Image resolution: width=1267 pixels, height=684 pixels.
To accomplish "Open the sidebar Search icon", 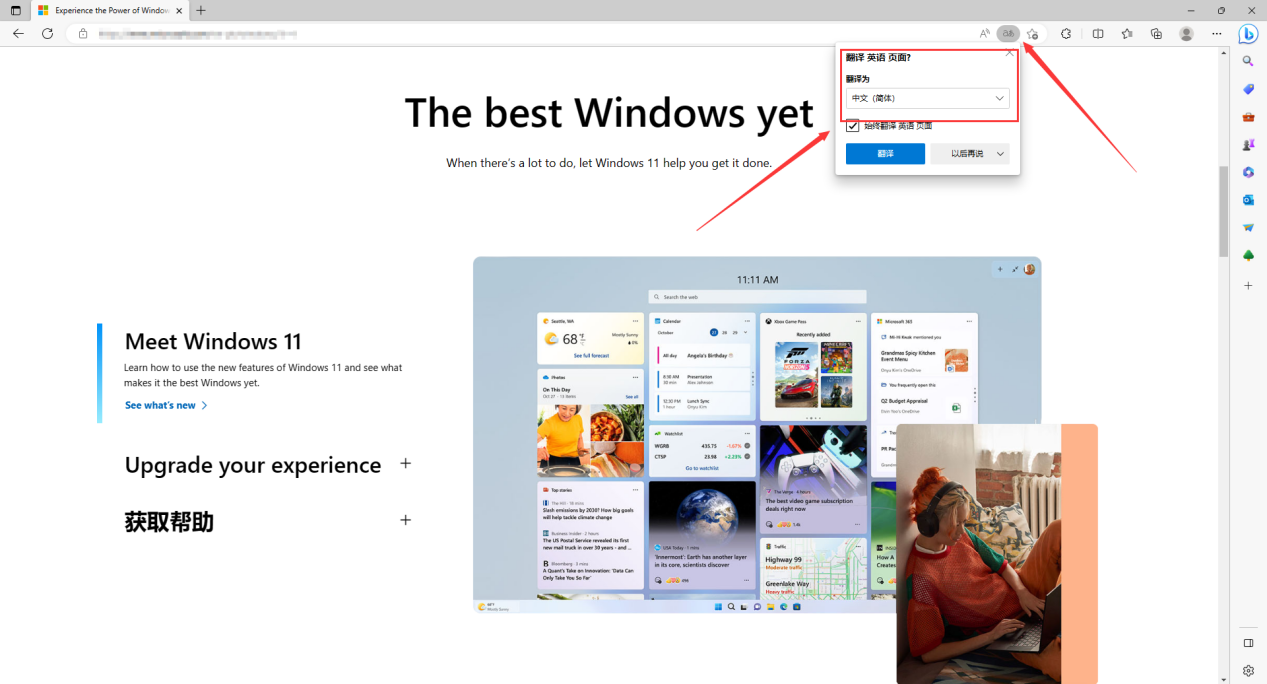I will click(1248, 61).
